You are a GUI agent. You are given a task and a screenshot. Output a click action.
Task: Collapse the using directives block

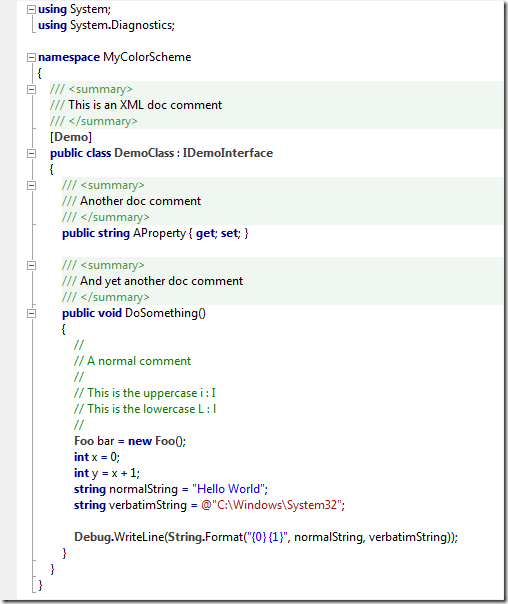coord(31,10)
